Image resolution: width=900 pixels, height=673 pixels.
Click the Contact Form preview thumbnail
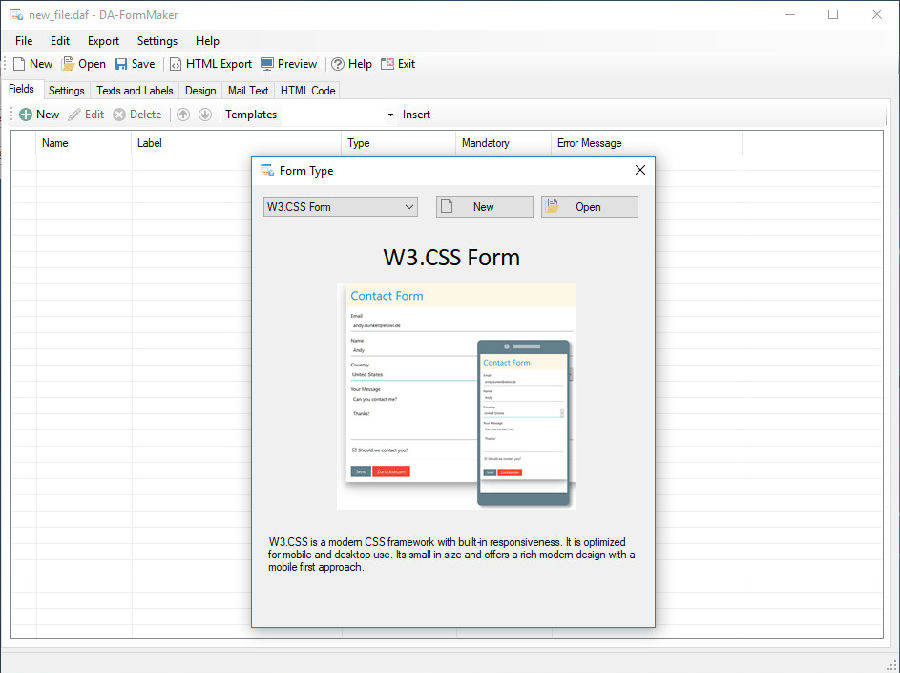click(456, 396)
